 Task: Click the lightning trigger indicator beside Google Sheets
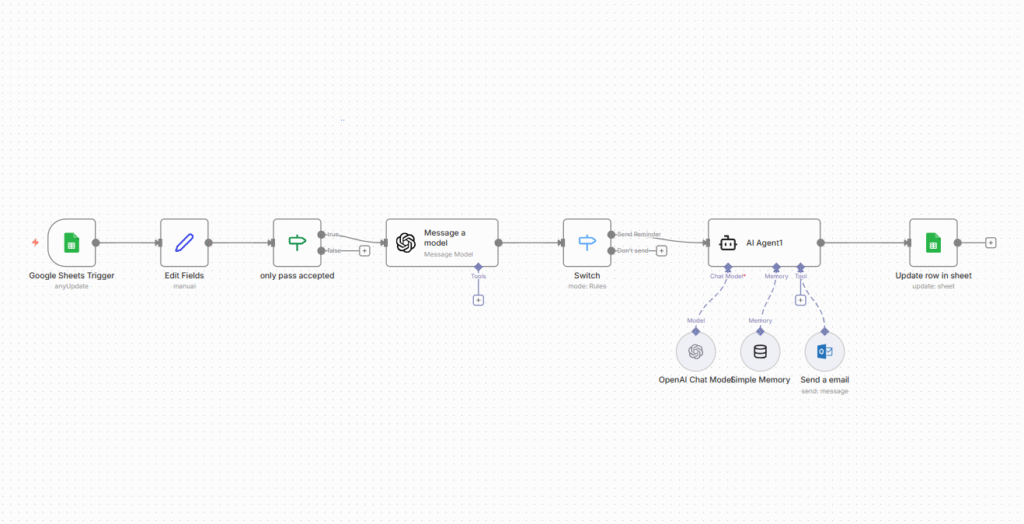36,243
